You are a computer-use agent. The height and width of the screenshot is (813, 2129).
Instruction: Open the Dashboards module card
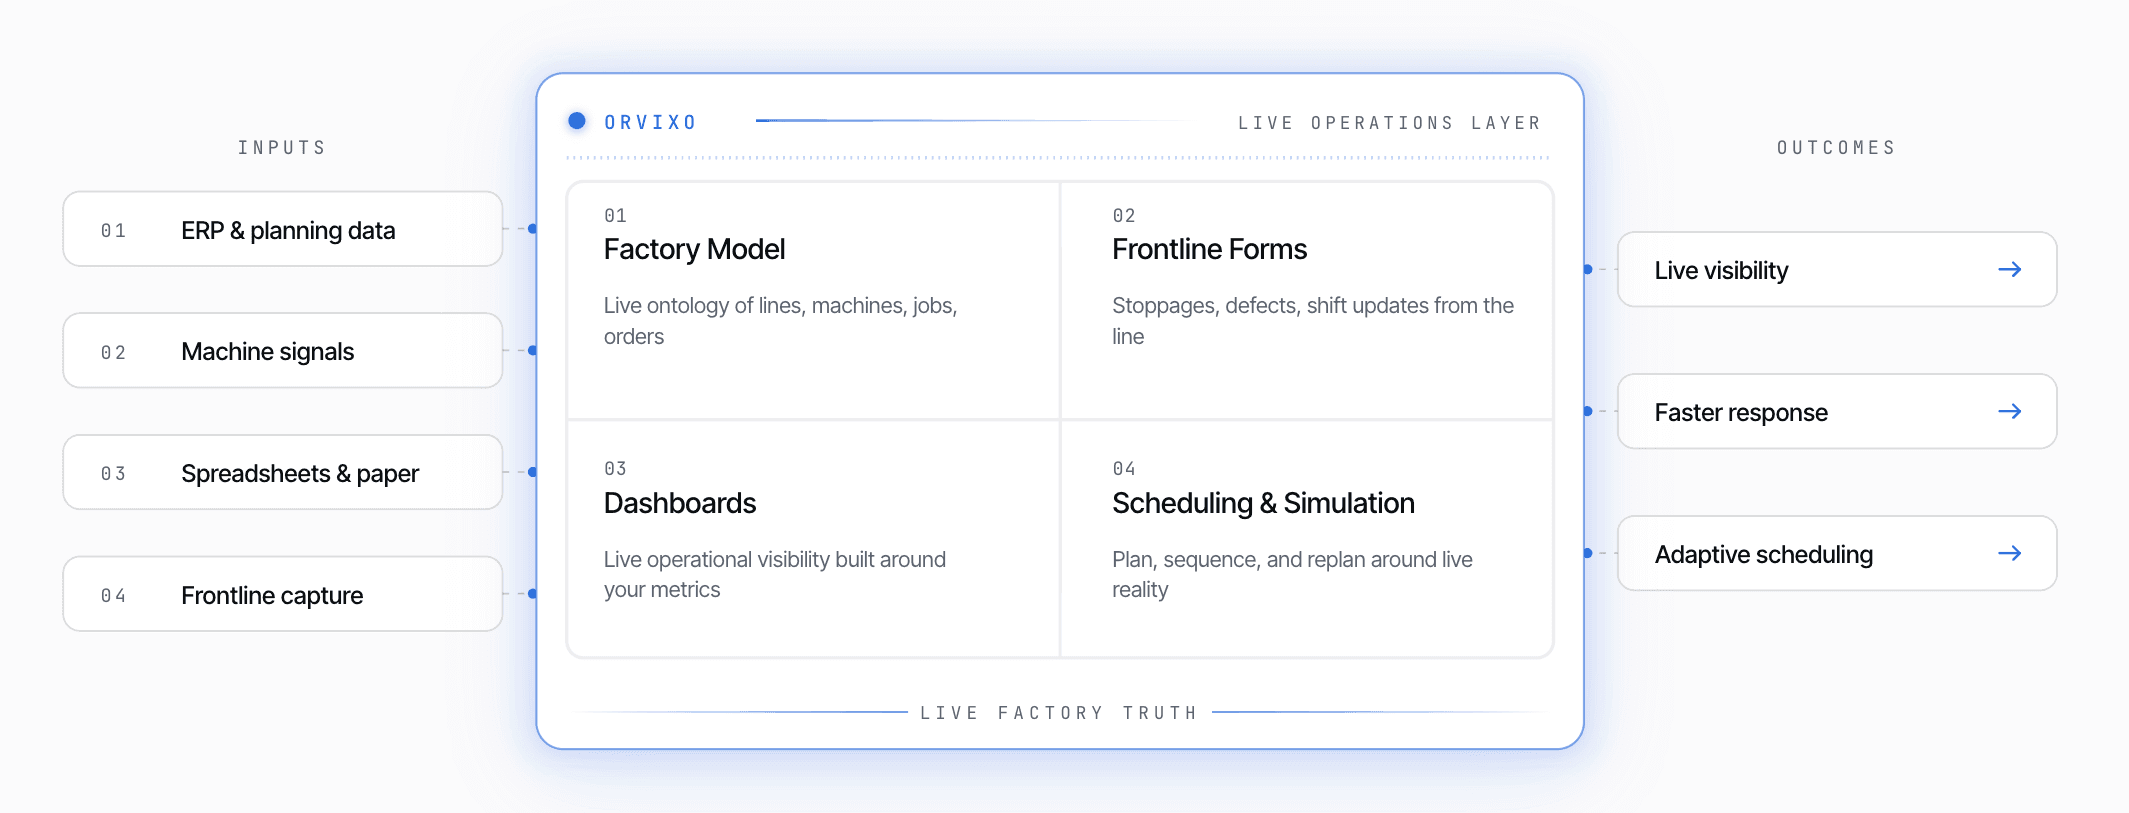pos(813,539)
